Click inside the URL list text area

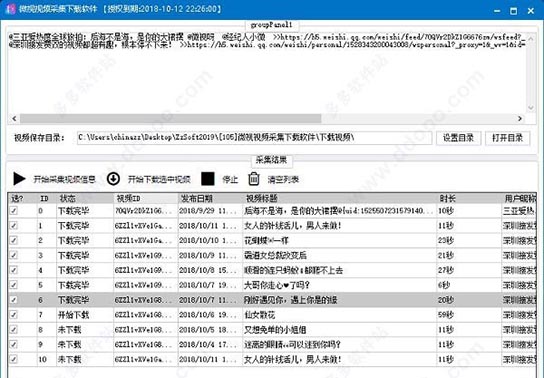267,73
